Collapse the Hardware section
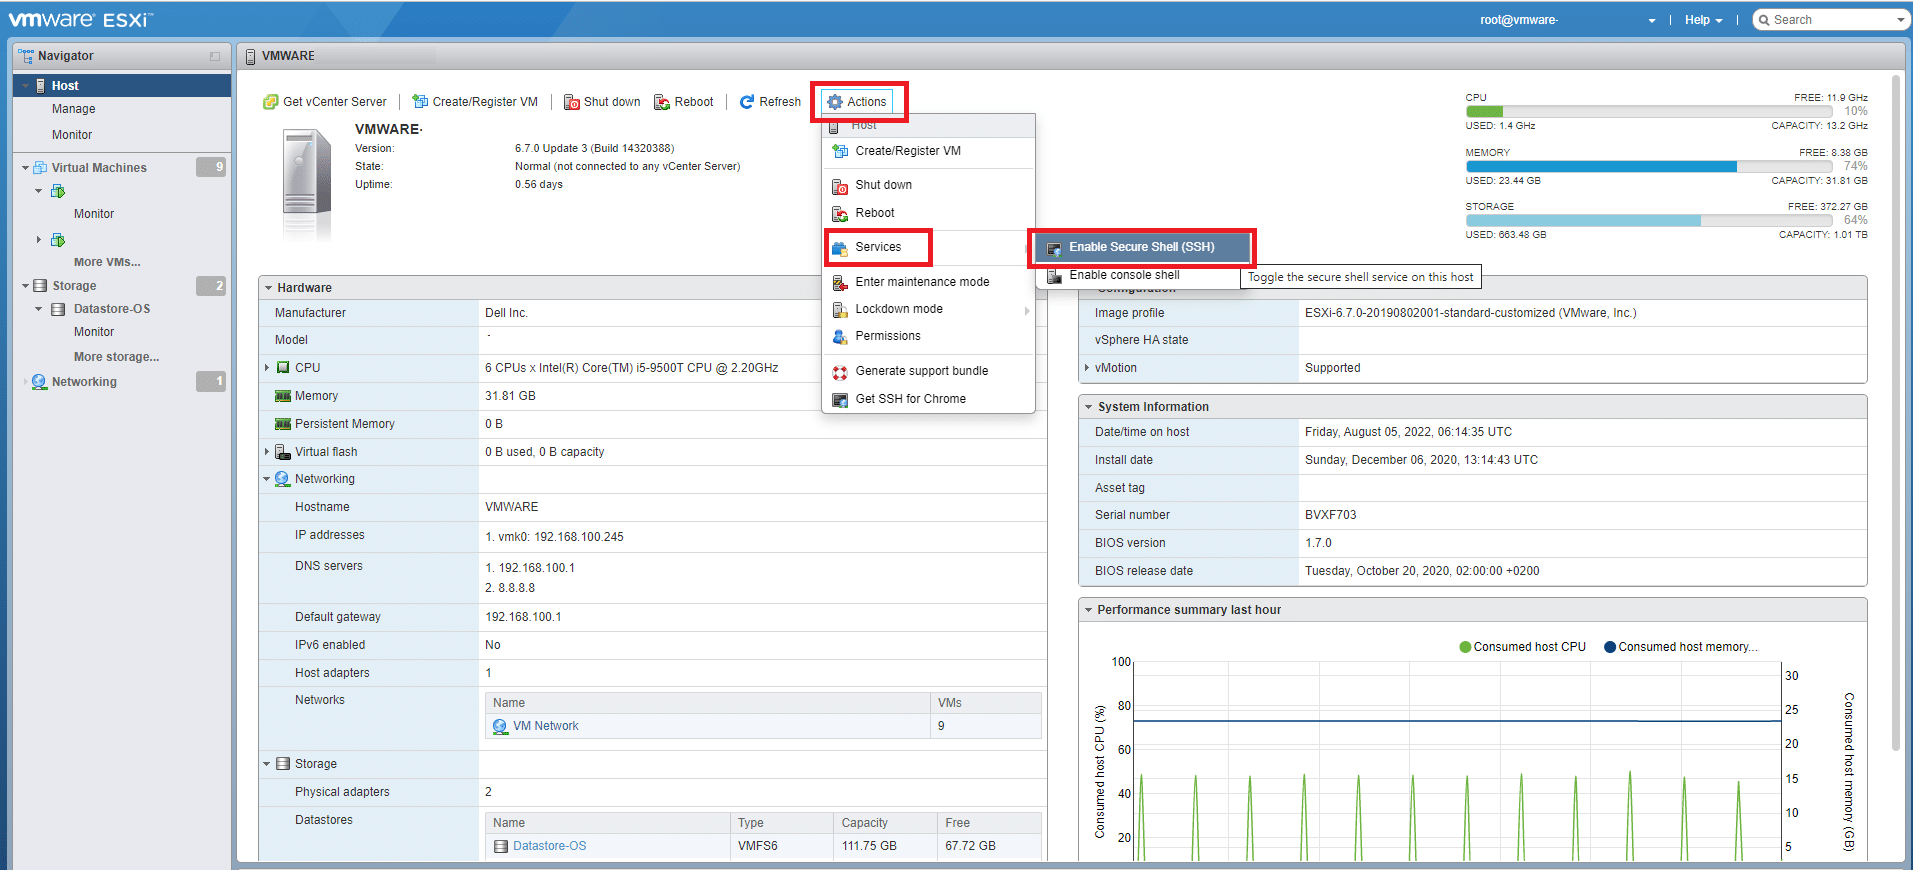Viewport: 1913px width, 870px height. pos(269,288)
